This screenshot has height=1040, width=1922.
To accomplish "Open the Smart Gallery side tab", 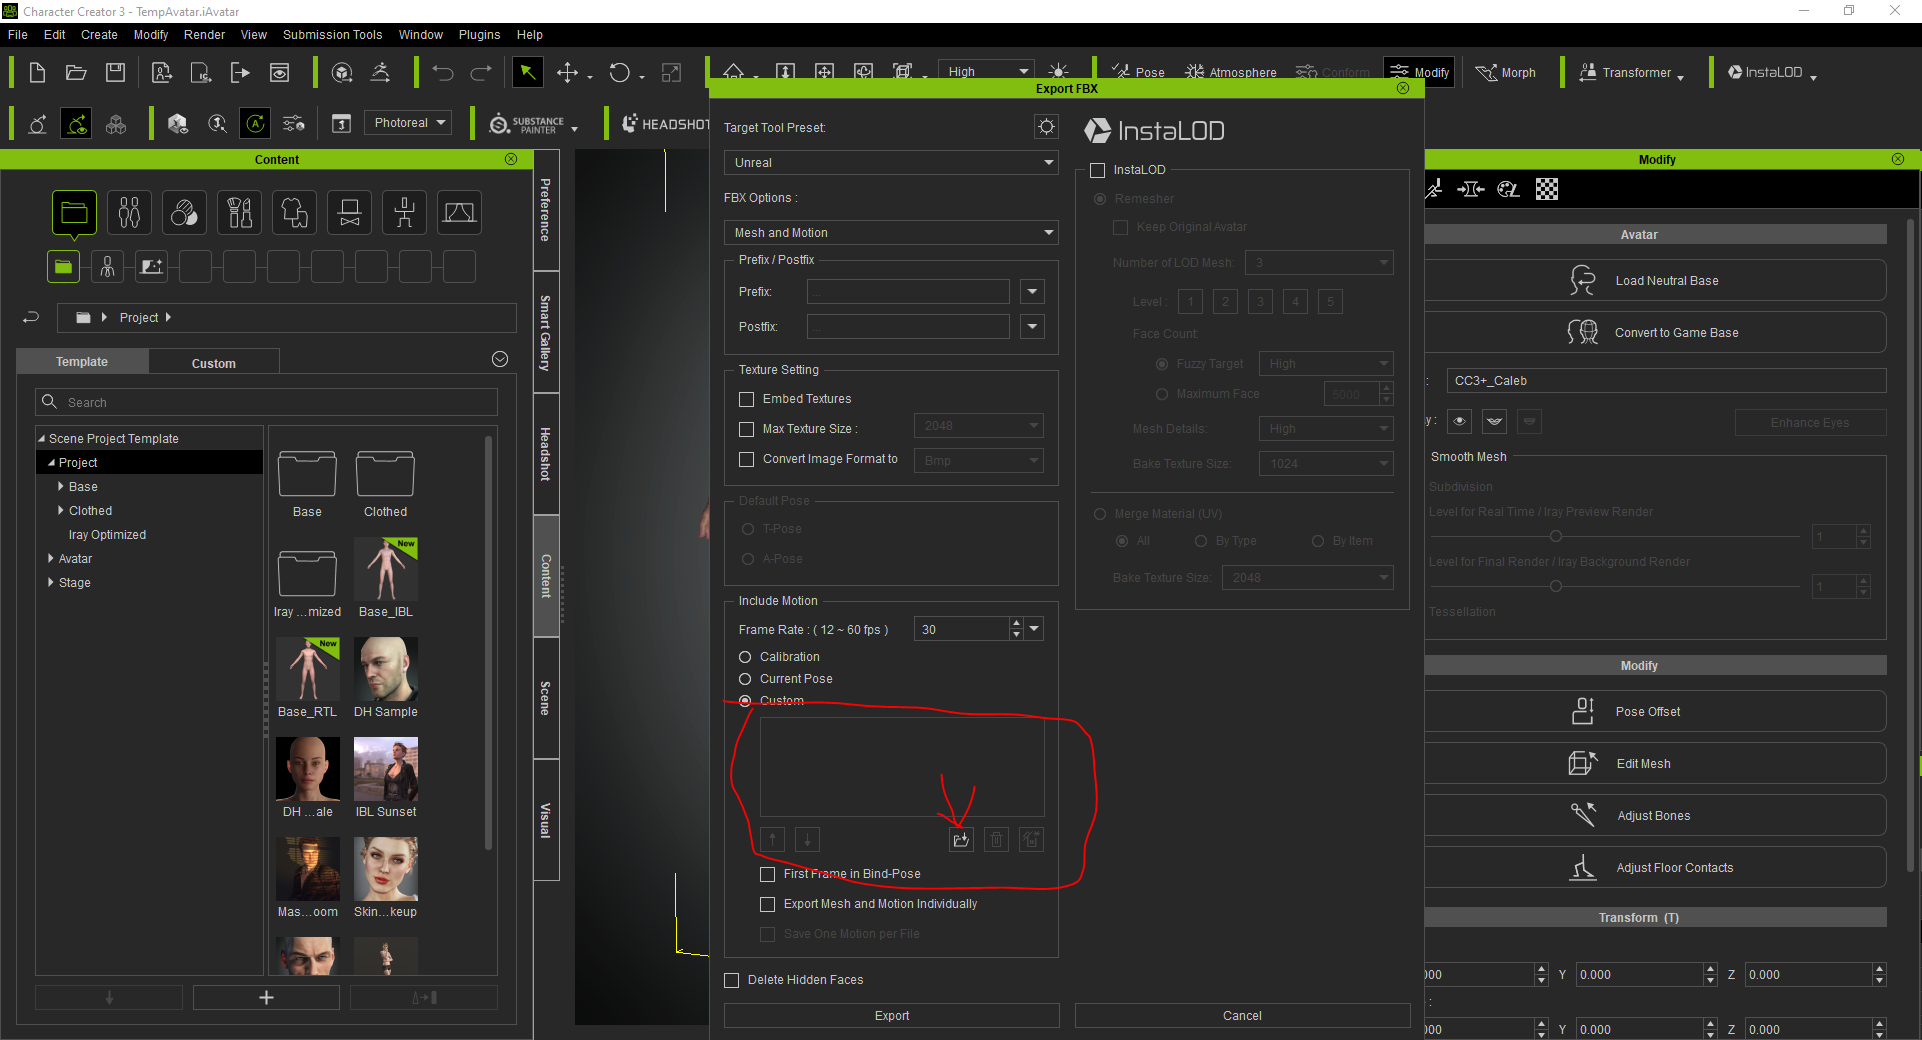I will click(x=546, y=333).
